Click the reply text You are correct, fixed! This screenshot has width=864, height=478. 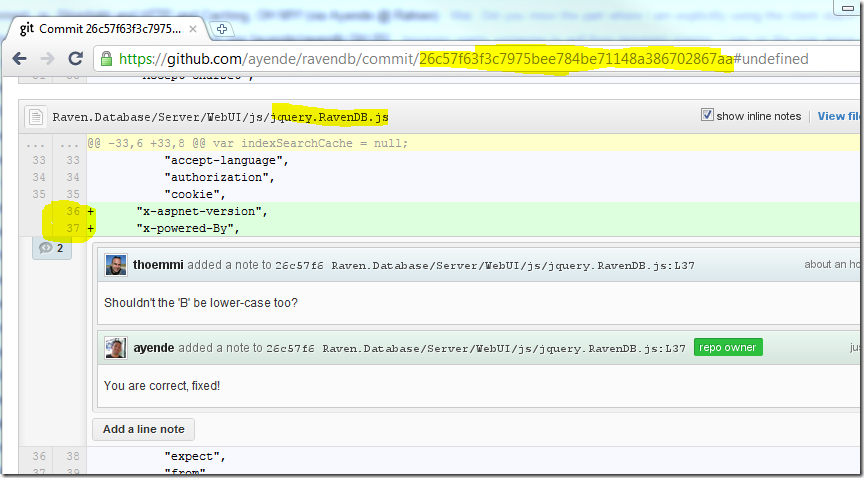pos(162,386)
